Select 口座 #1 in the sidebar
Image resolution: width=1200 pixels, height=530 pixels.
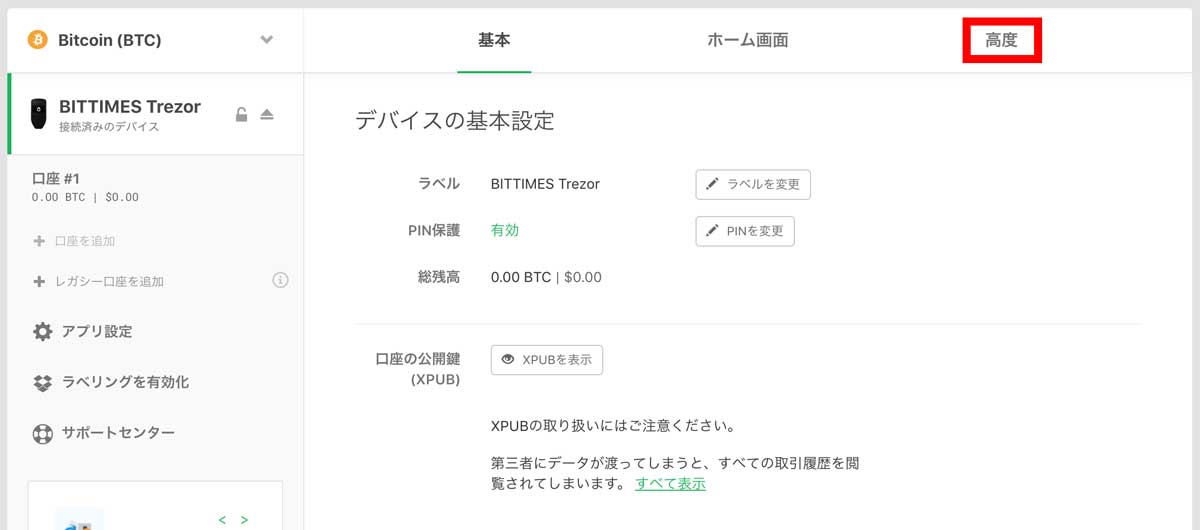point(155,187)
